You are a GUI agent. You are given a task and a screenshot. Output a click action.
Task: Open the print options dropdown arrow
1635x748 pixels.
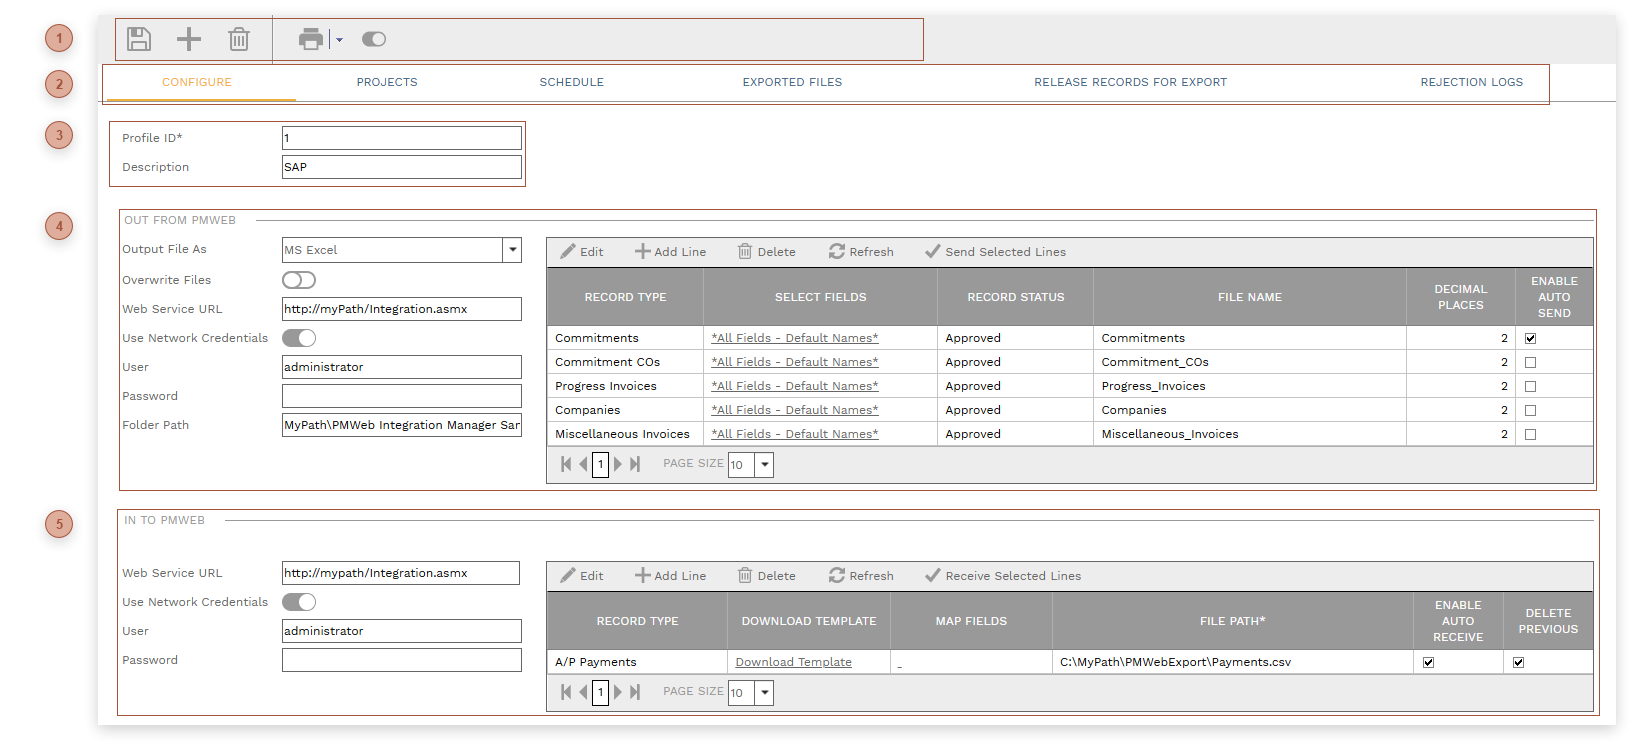click(x=339, y=40)
